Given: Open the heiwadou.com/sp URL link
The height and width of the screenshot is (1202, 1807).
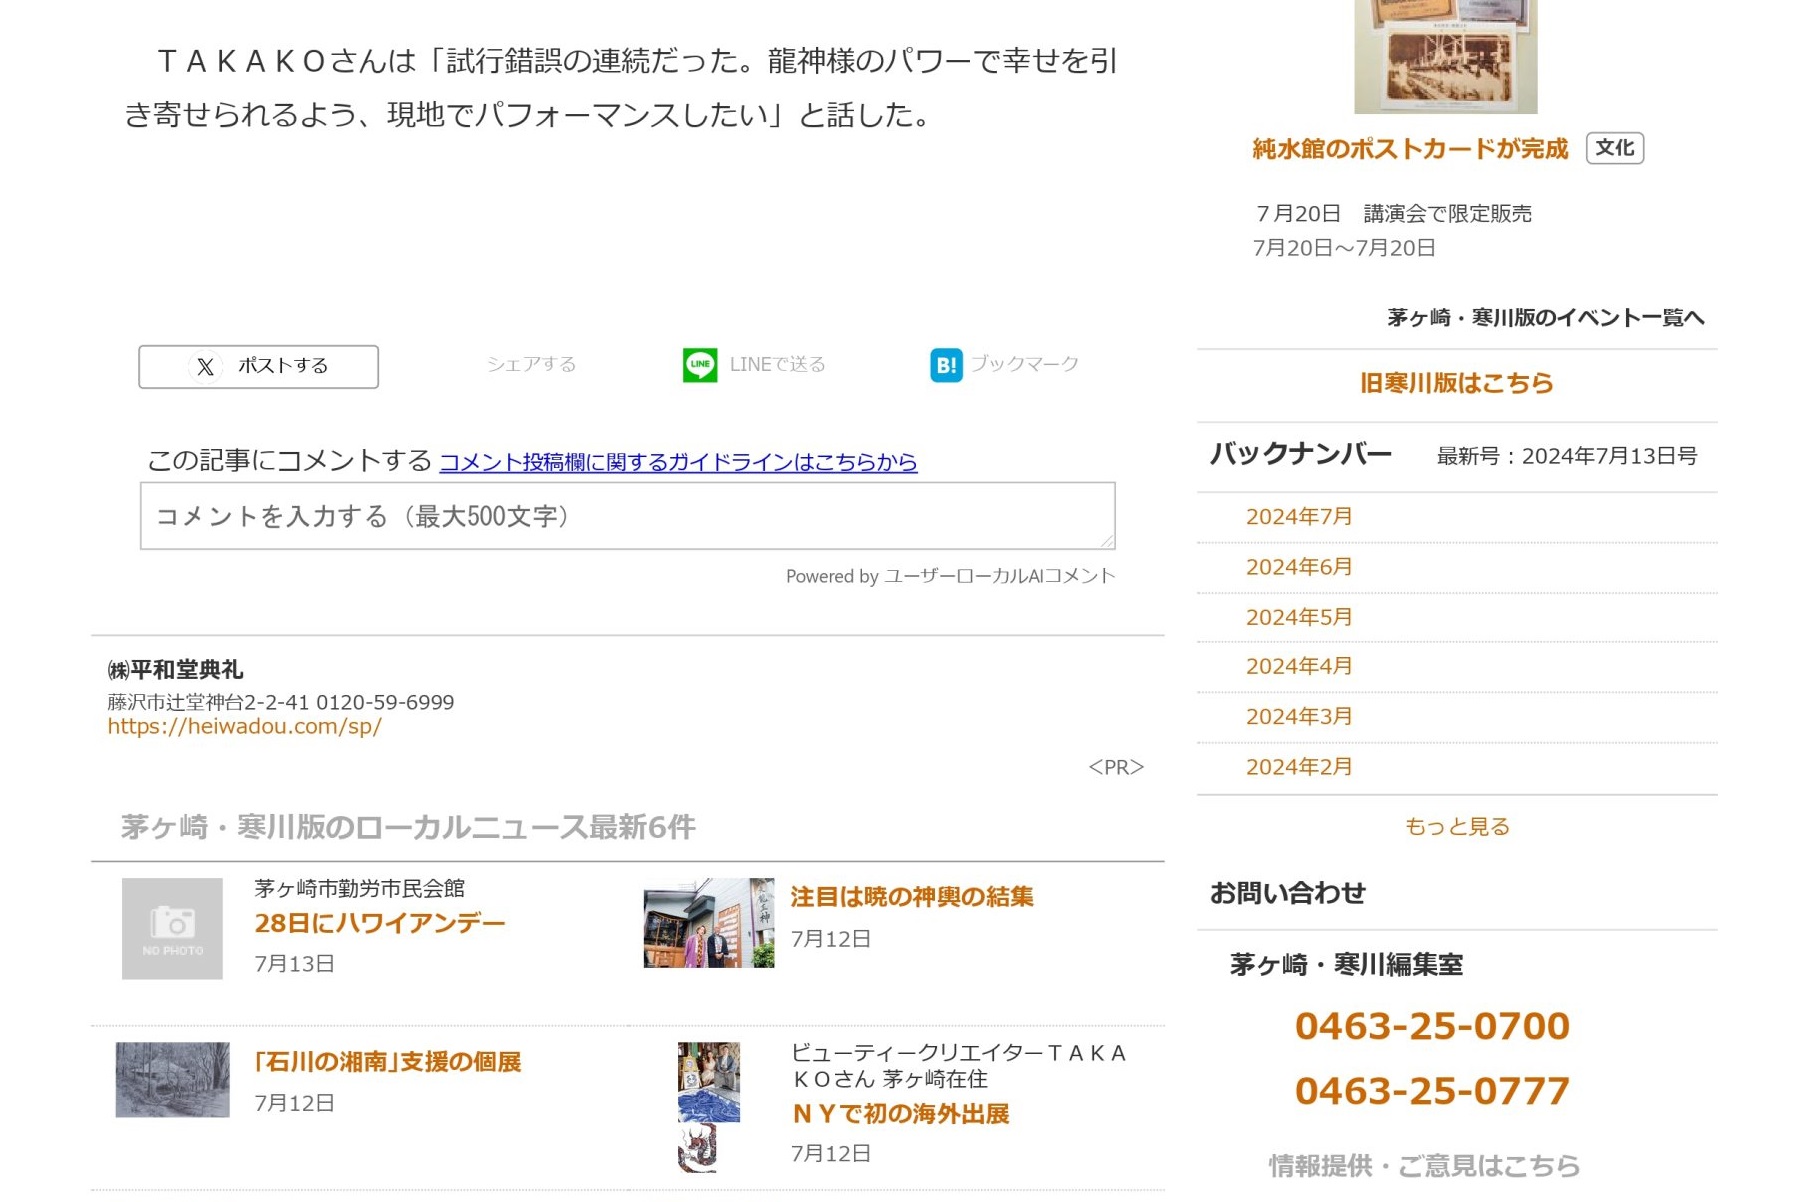Looking at the screenshot, I should coord(245,727).
